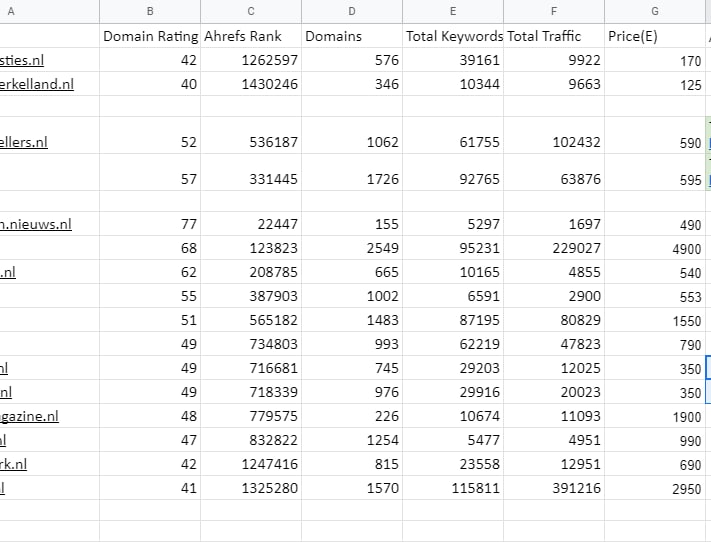Select Price cell 540

pos(655,272)
